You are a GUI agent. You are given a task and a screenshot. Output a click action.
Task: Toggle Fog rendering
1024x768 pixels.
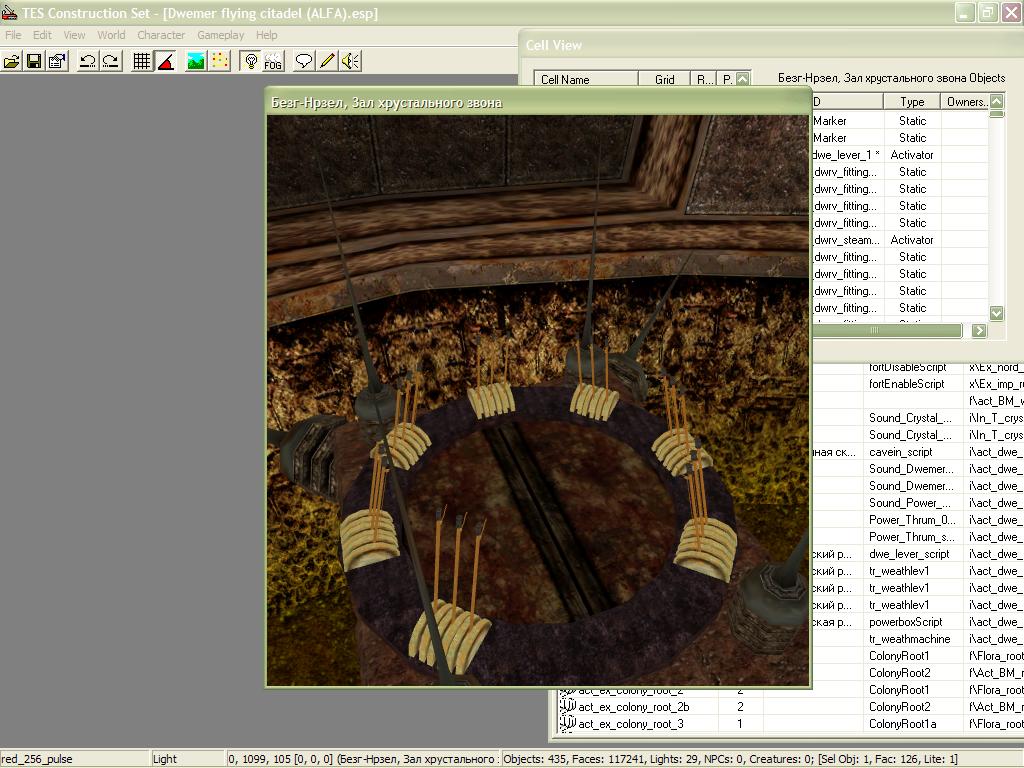(273, 61)
